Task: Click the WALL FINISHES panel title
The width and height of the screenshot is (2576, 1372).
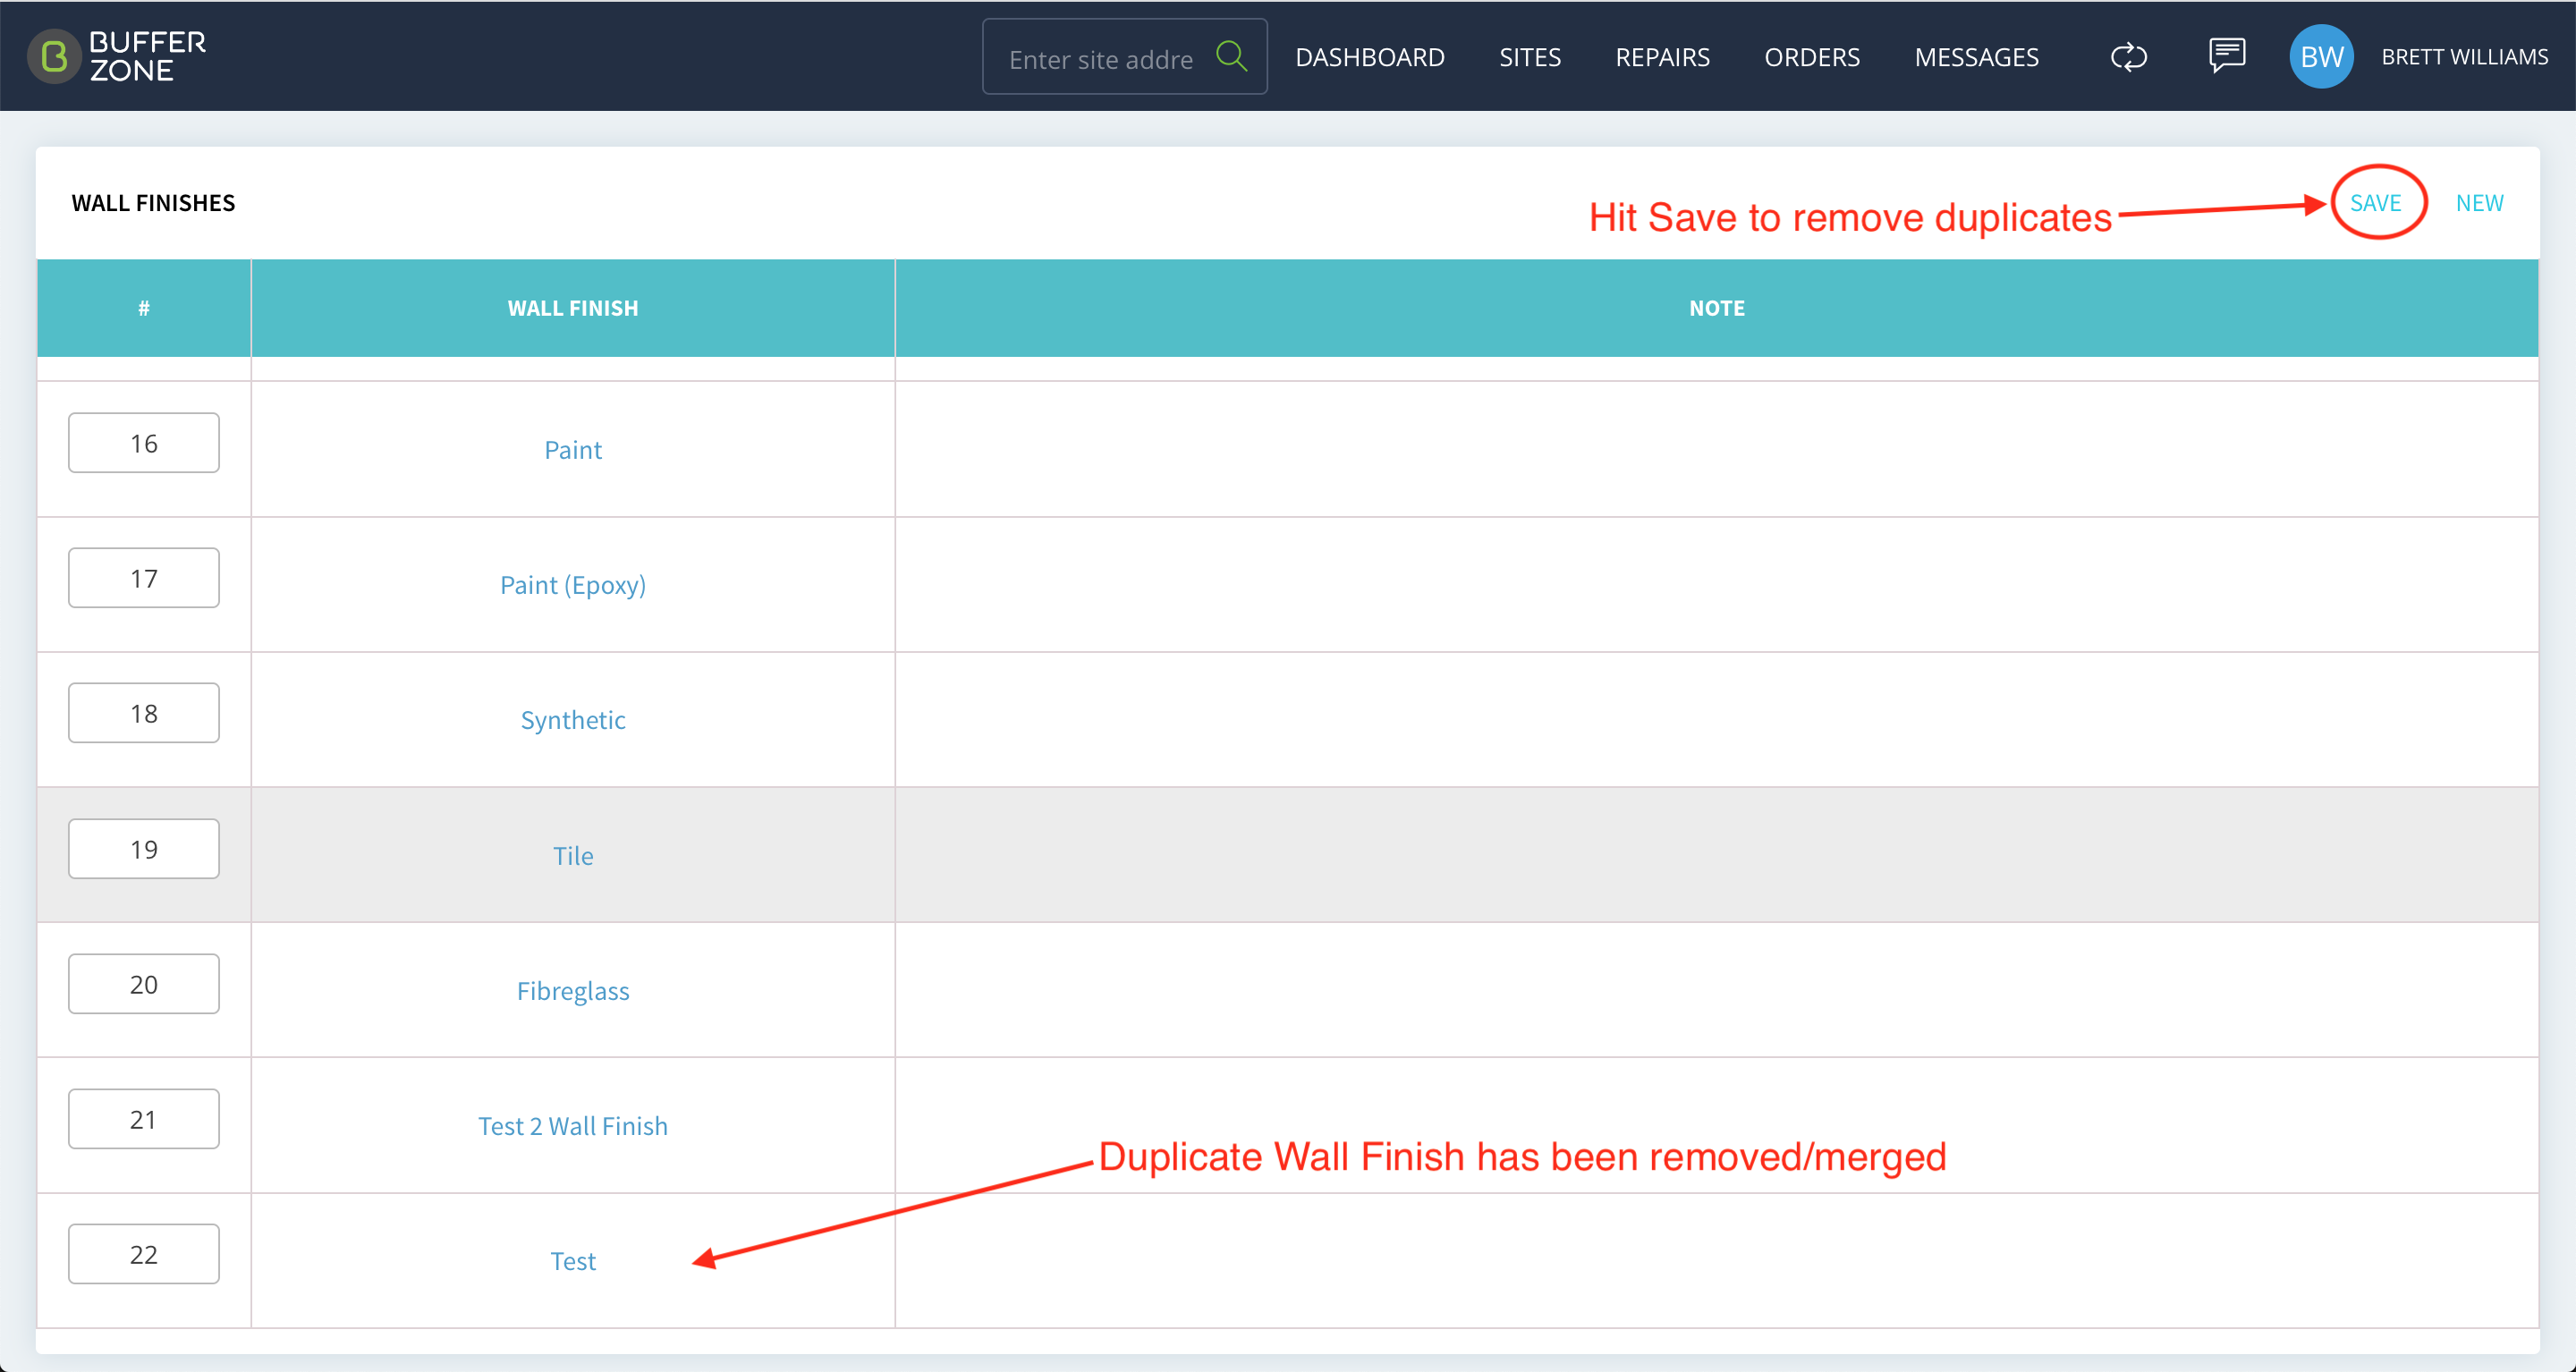Action: pyautogui.click(x=153, y=203)
